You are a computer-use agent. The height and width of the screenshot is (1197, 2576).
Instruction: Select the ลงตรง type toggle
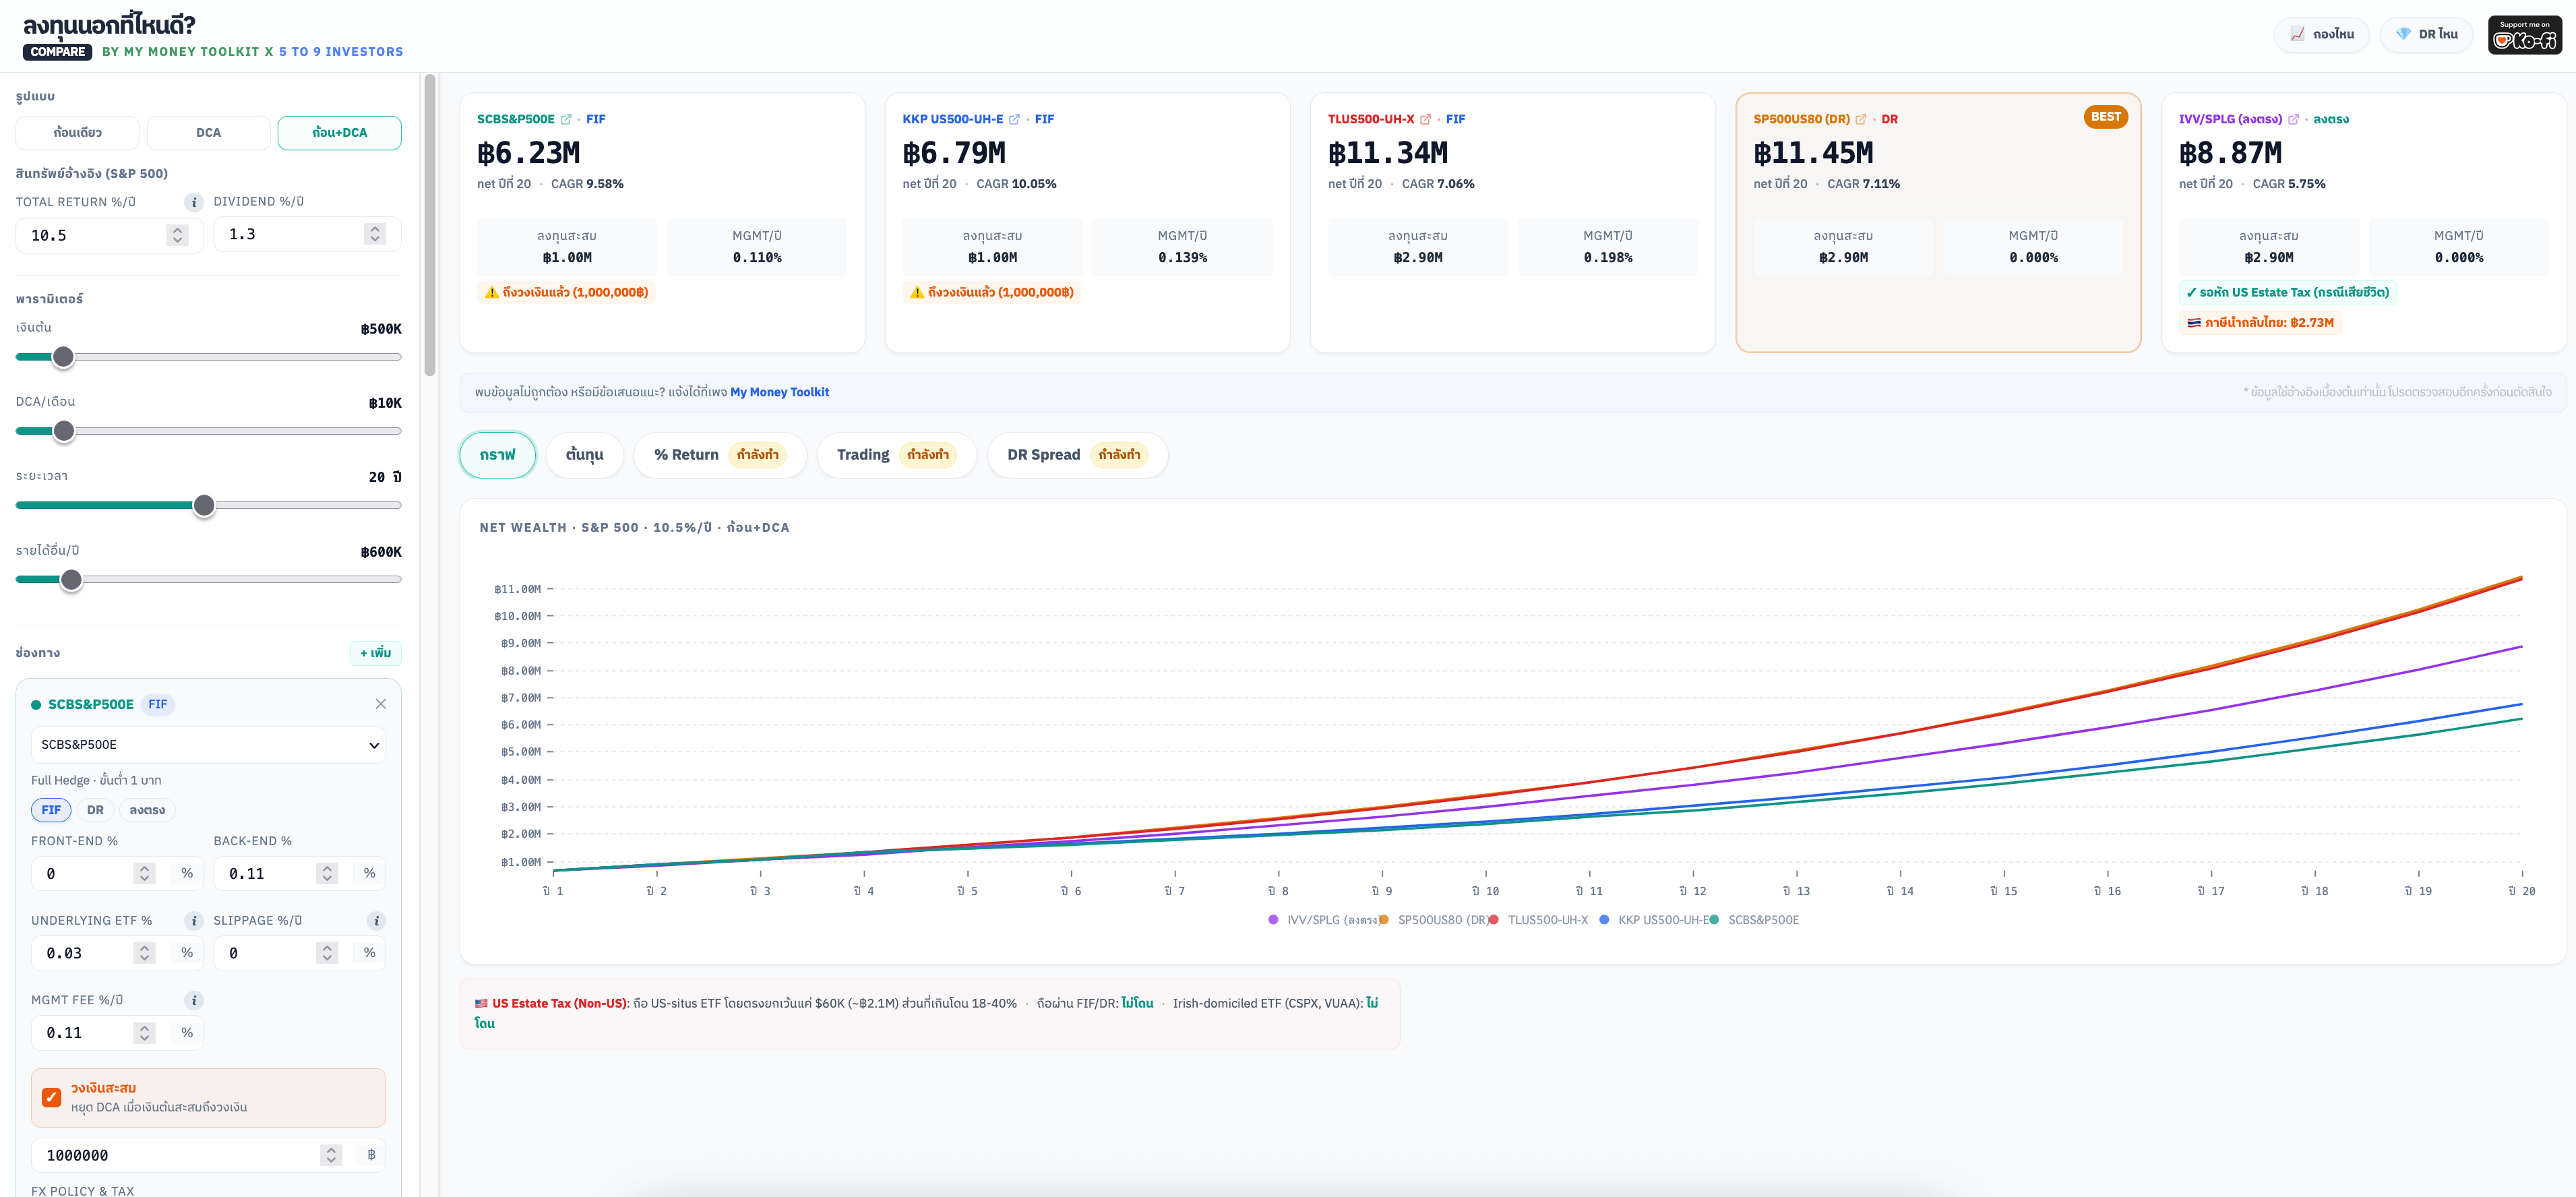147,810
